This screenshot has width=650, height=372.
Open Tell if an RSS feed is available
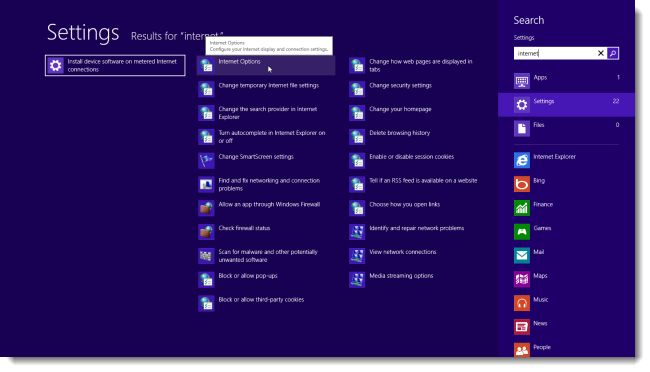tap(417, 185)
